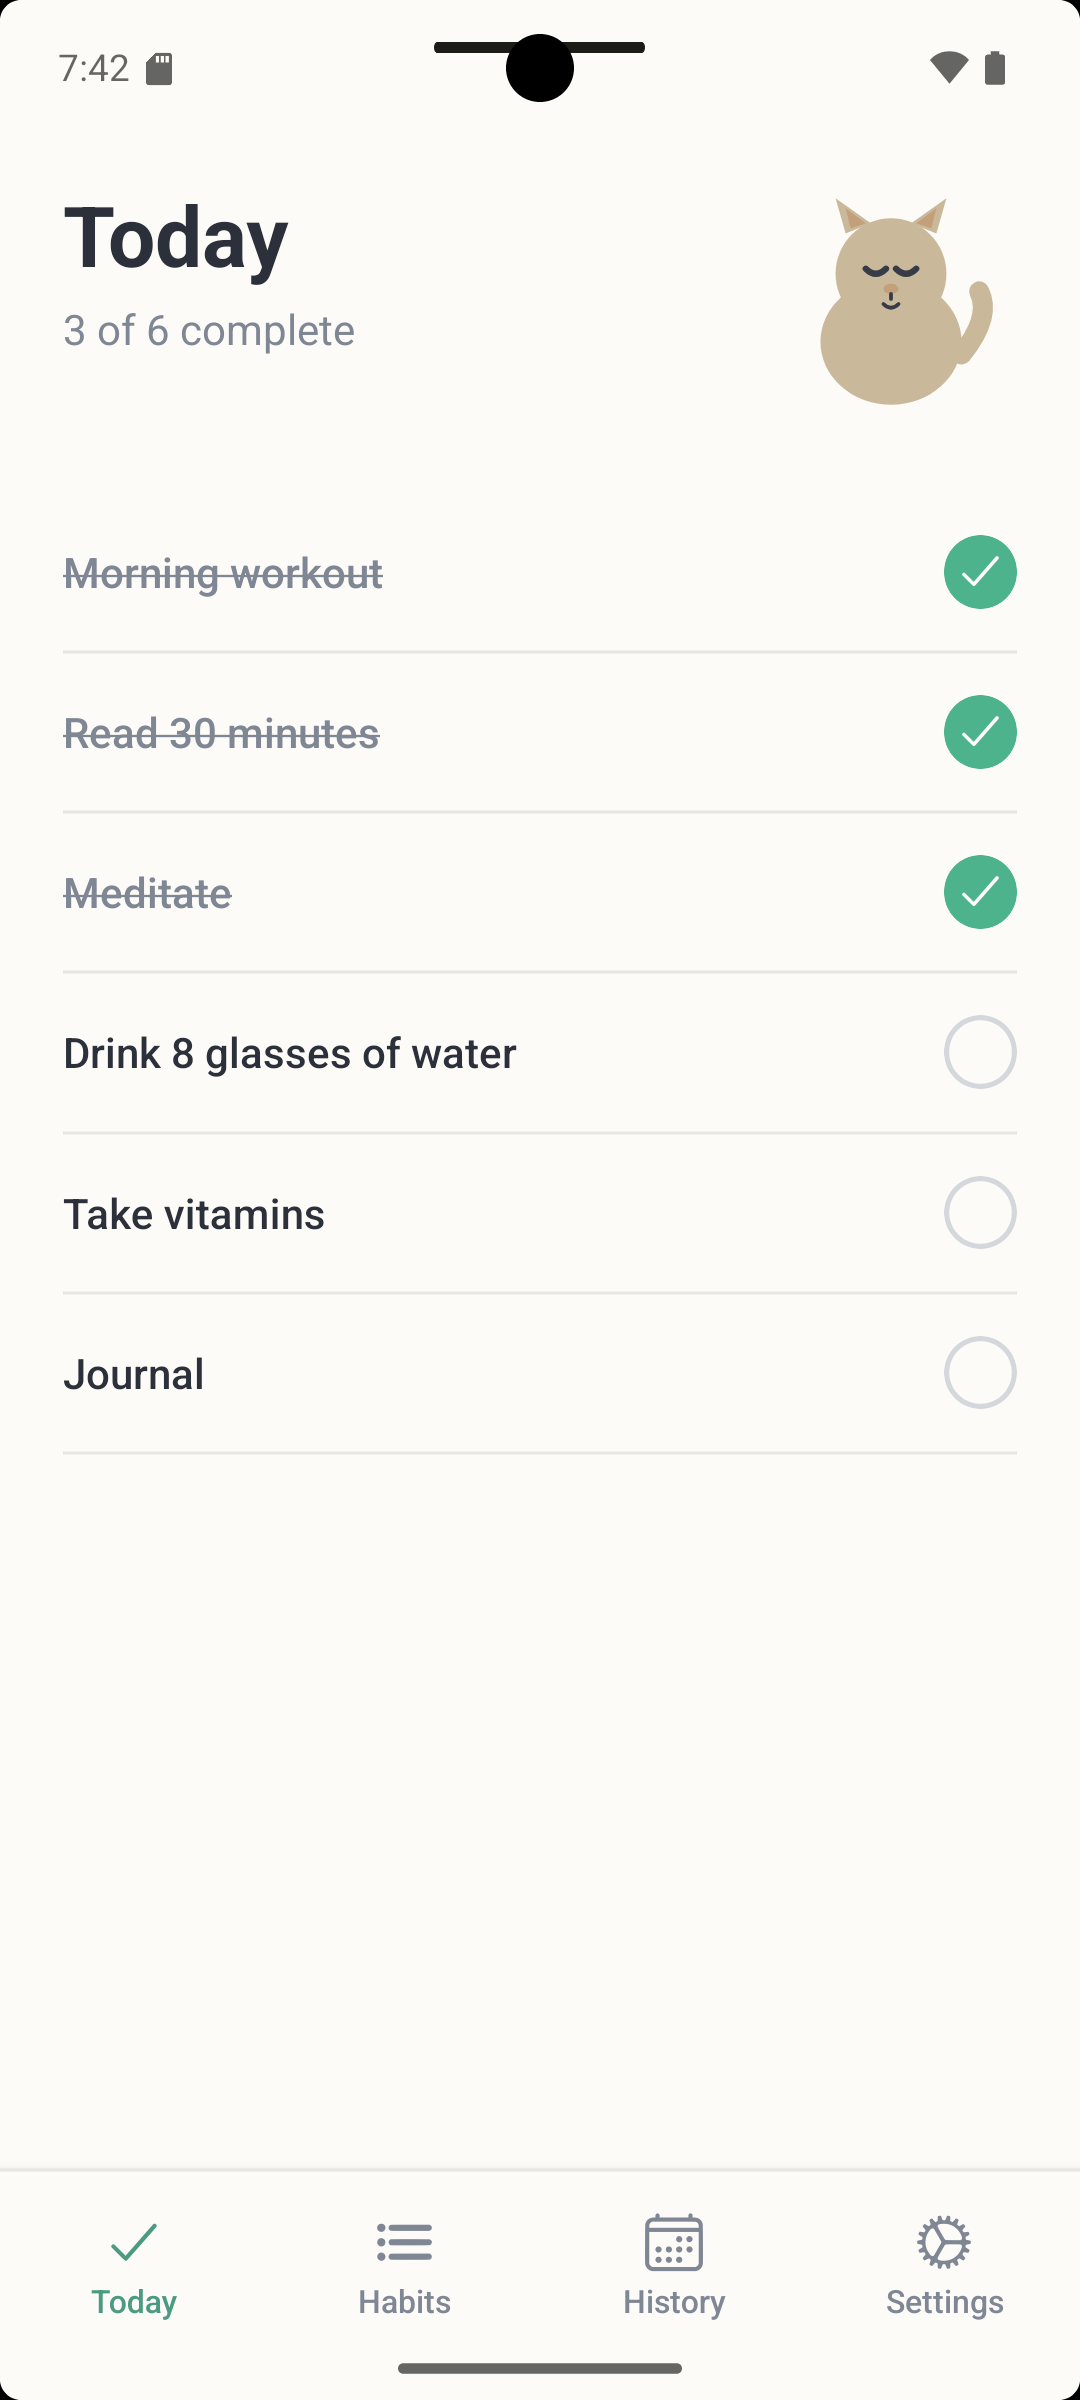Uncheck the Morning workout habit
The height and width of the screenshot is (2400, 1080).
(980, 572)
